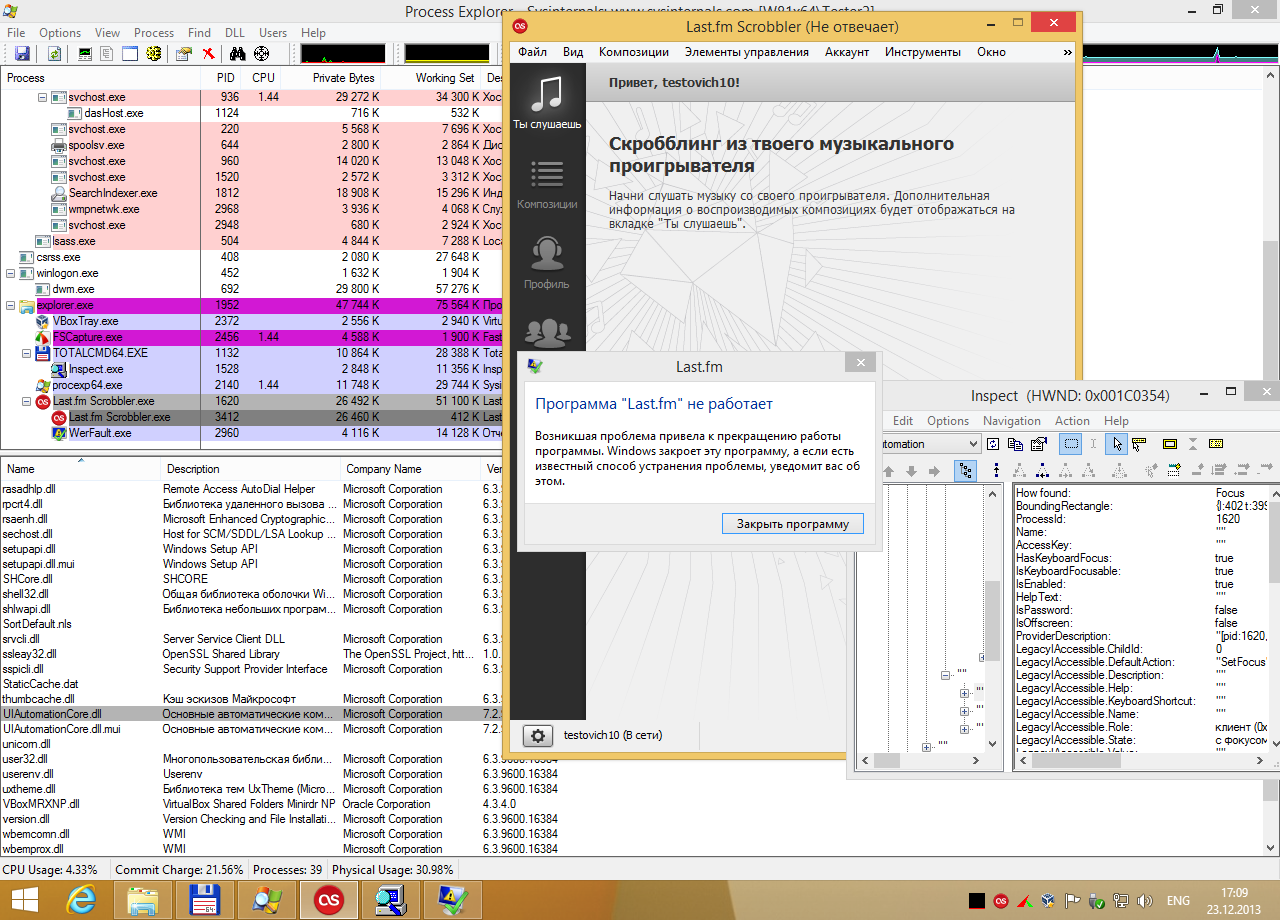This screenshot has width=1280, height=920.
Task: Open the Find menu in Process Explorer
Action: click(199, 33)
